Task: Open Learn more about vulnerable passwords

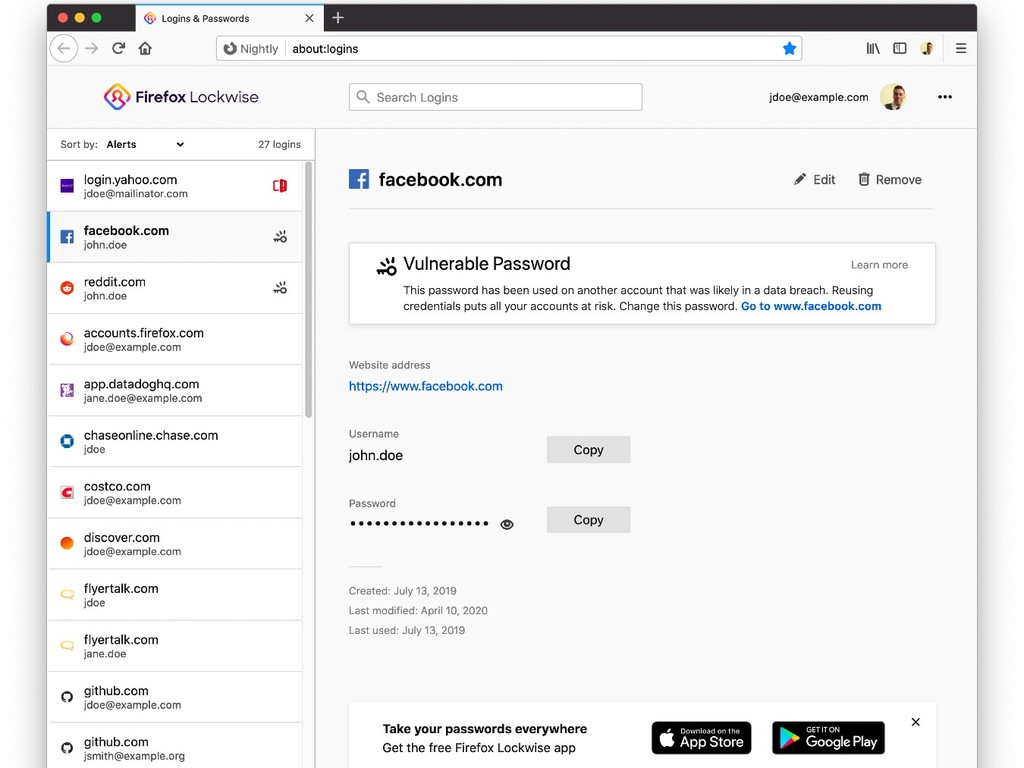Action: (x=879, y=264)
